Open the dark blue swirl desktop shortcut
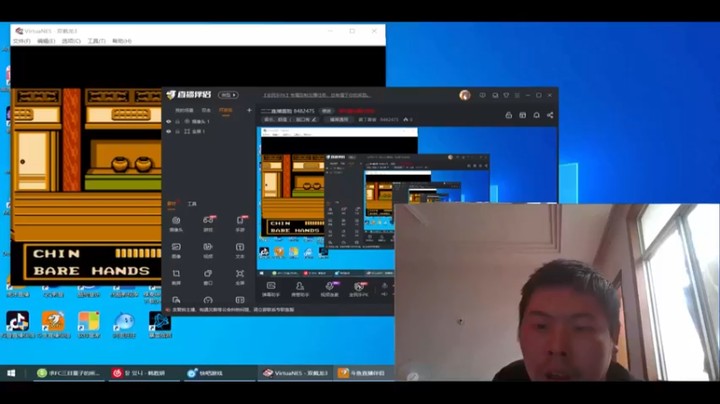The width and height of the screenshot is (720, 404). (160, 325)
